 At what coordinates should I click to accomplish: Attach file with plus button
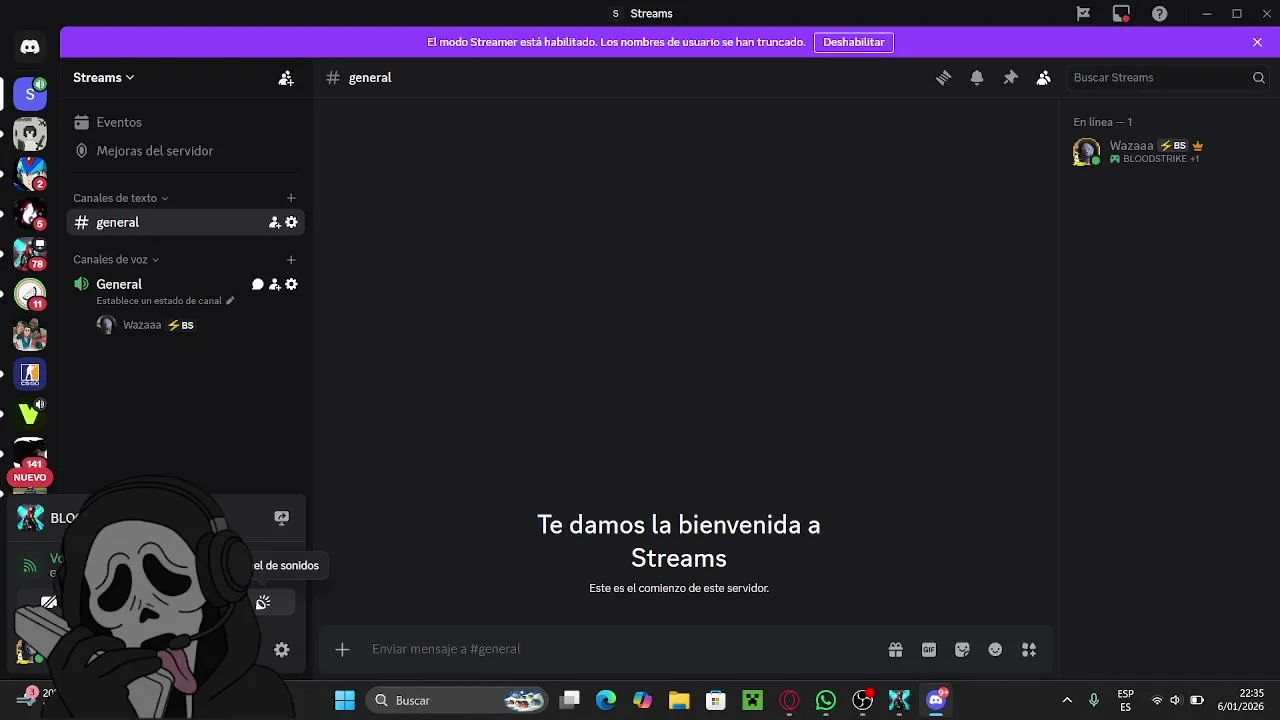click(342, 650)
